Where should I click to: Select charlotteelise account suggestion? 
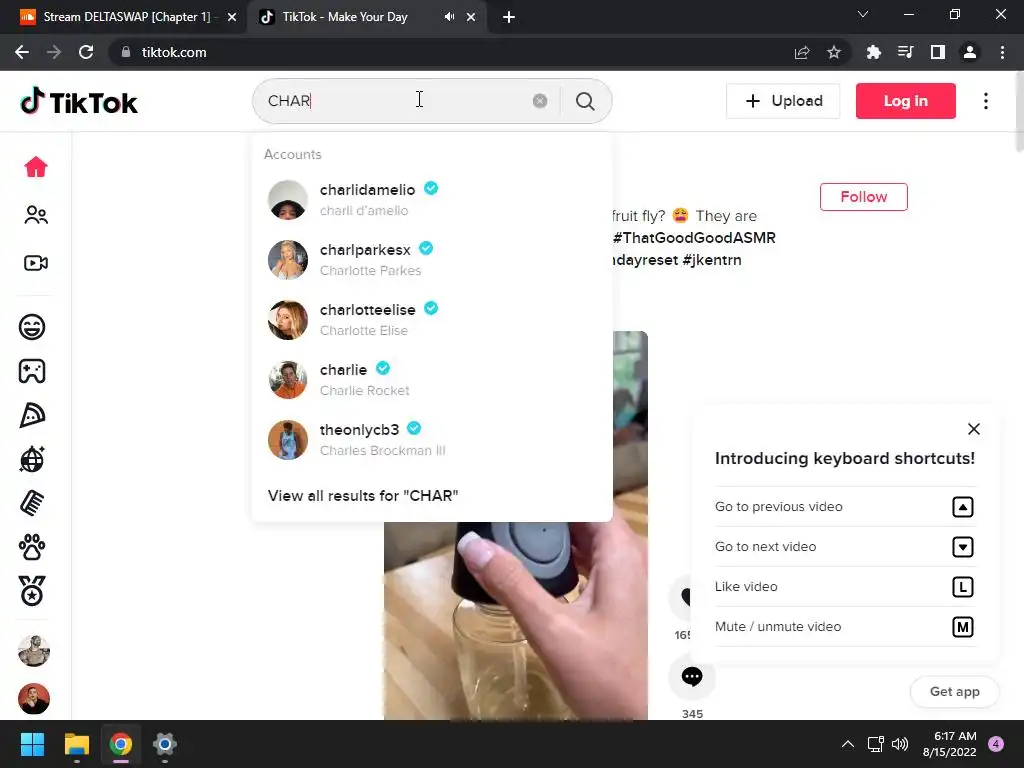click(432, 320)
